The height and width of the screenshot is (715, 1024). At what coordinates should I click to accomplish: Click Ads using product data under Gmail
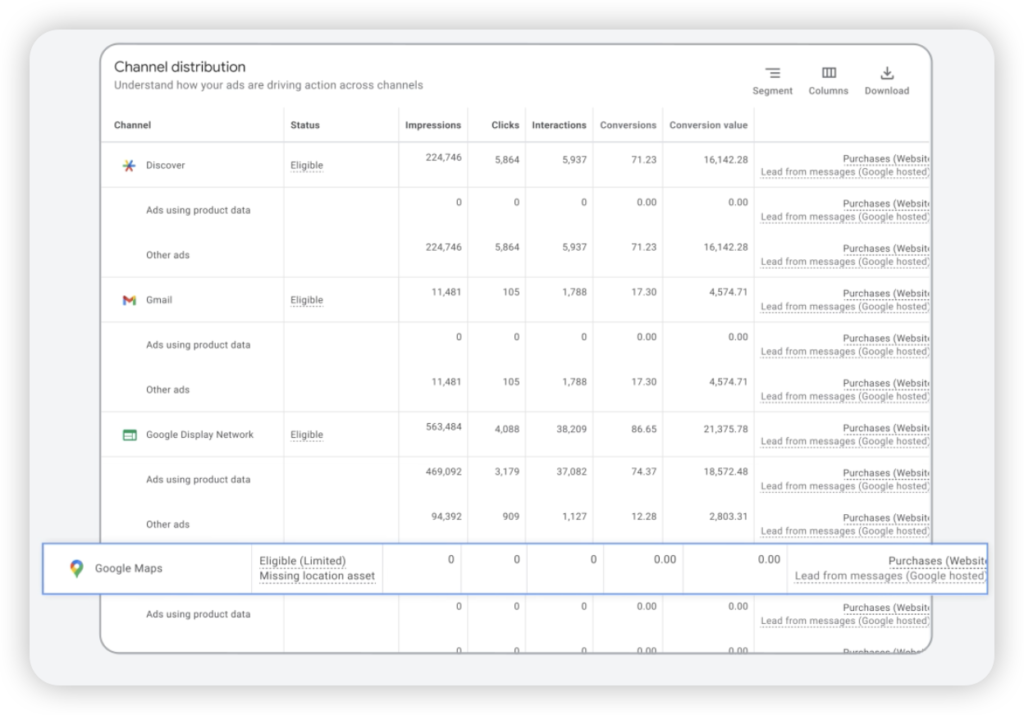[x=199, y=345]
